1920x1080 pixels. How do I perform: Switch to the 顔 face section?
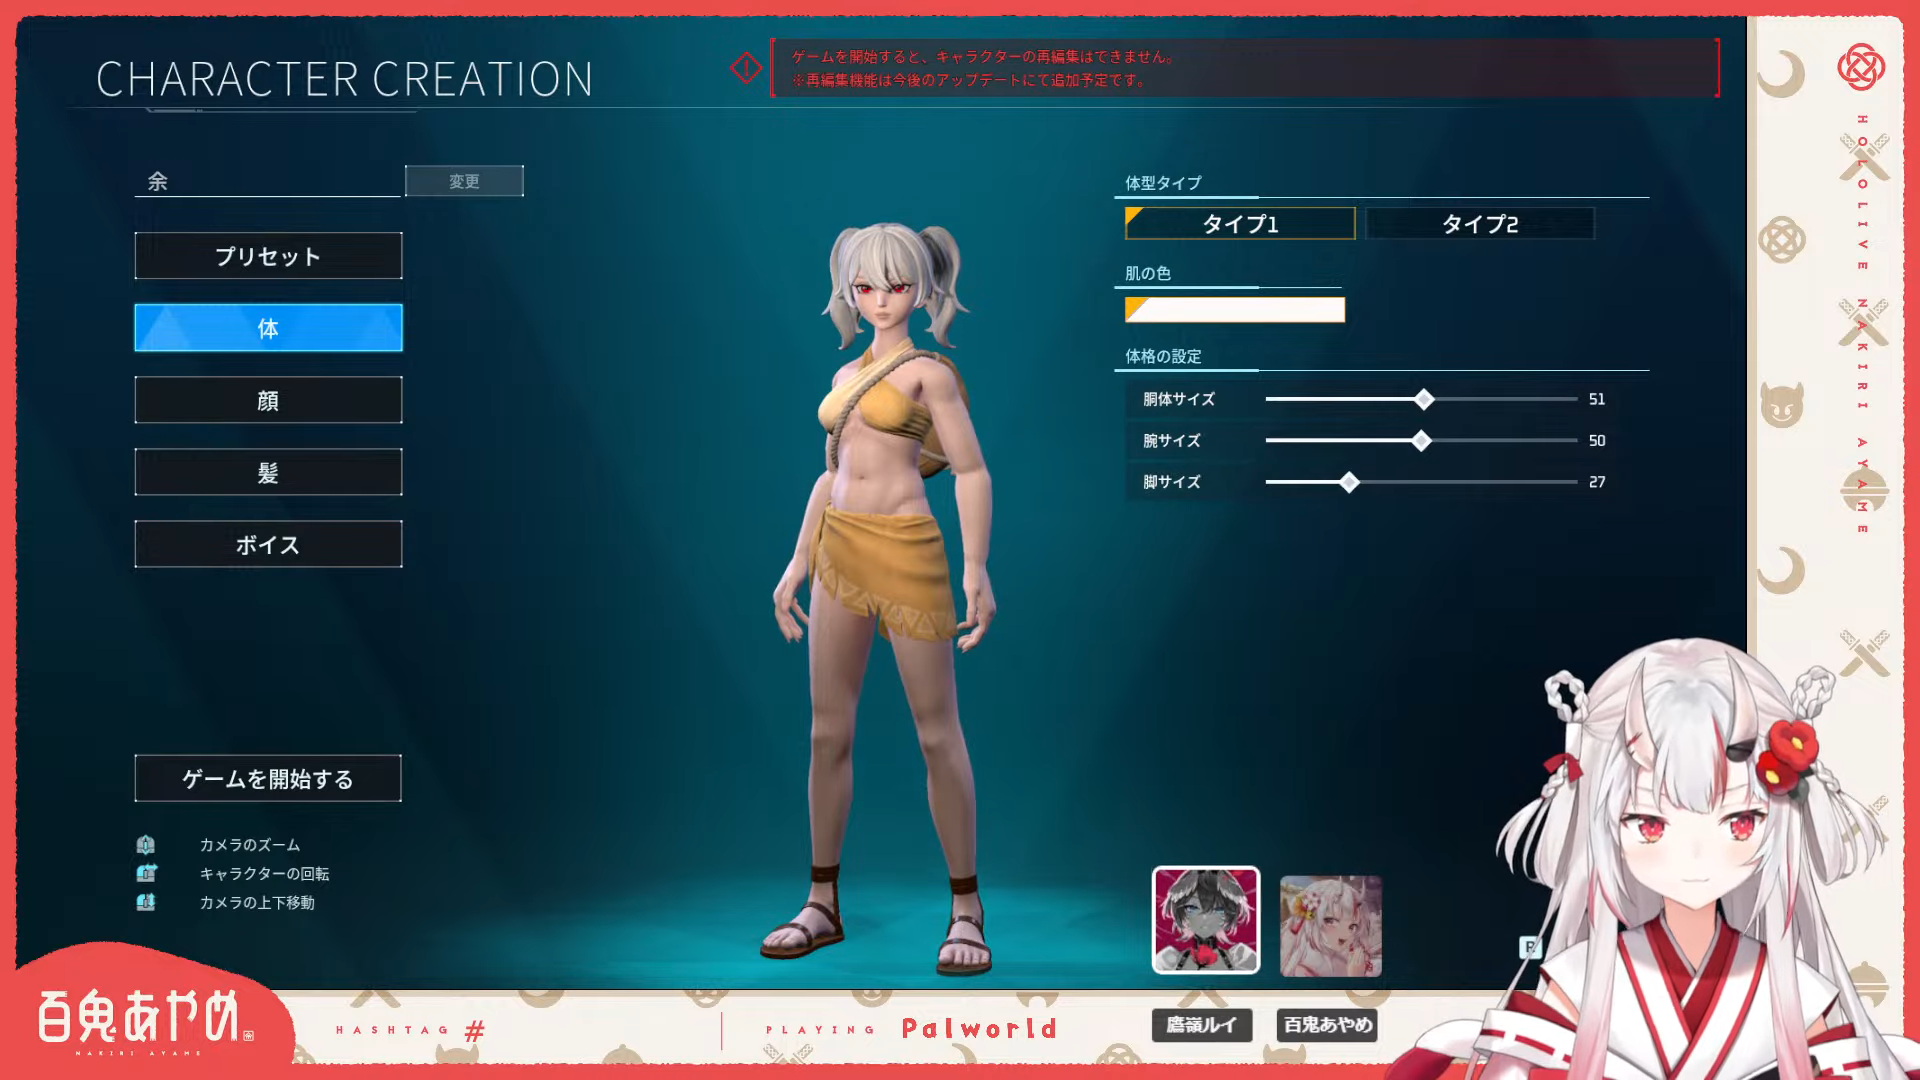click(x=268, y=400)
